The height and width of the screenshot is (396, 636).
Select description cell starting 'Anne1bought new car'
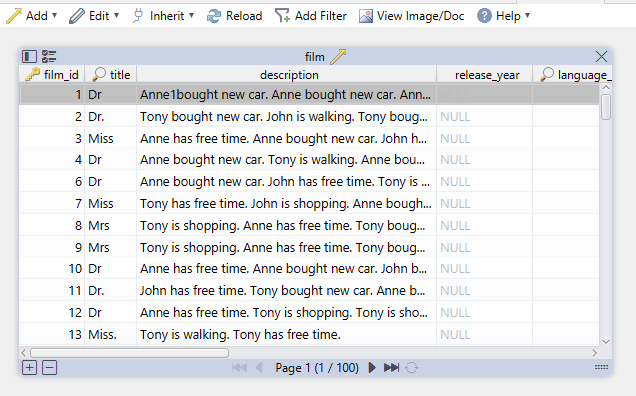point(287,95)
